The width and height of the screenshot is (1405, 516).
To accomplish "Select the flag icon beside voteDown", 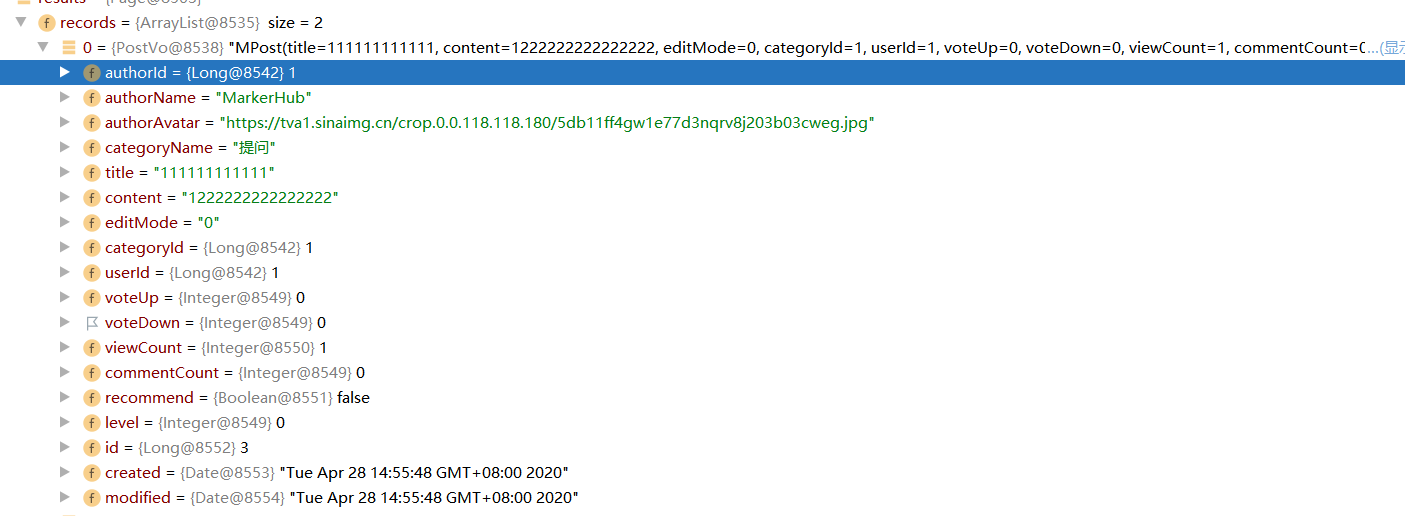I will pos(92,323).
